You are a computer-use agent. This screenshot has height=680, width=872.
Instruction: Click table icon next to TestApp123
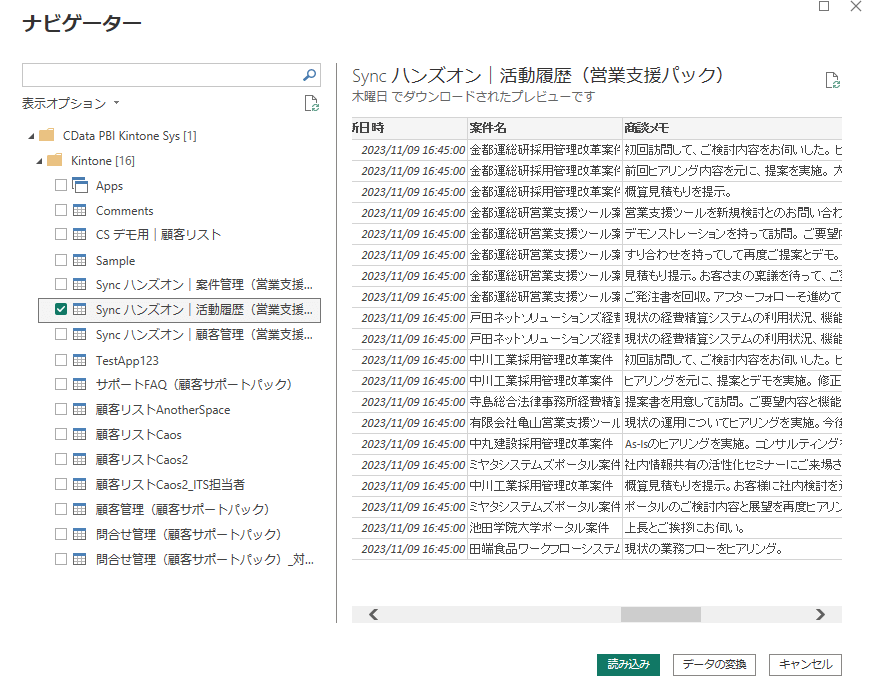click(80, 360)
